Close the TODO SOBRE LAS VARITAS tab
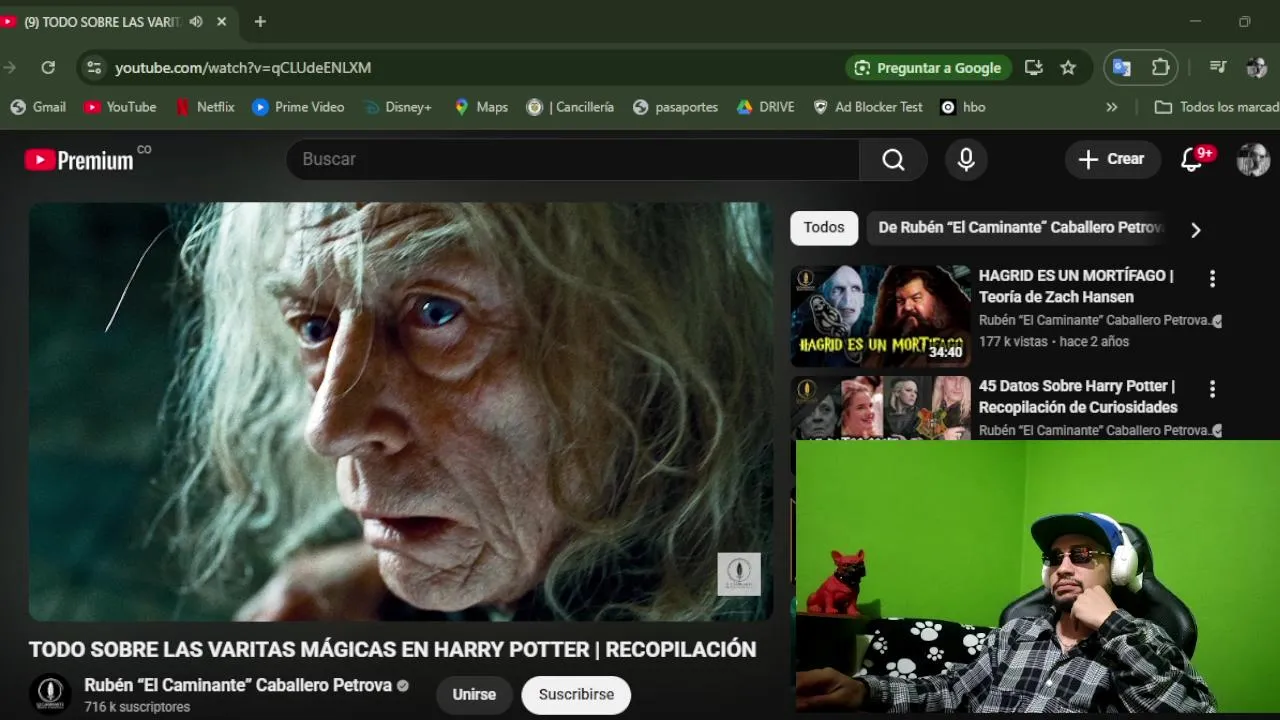Image resolution: width=1280 pixels, height=720 pixels. click(x=222, y=22)
